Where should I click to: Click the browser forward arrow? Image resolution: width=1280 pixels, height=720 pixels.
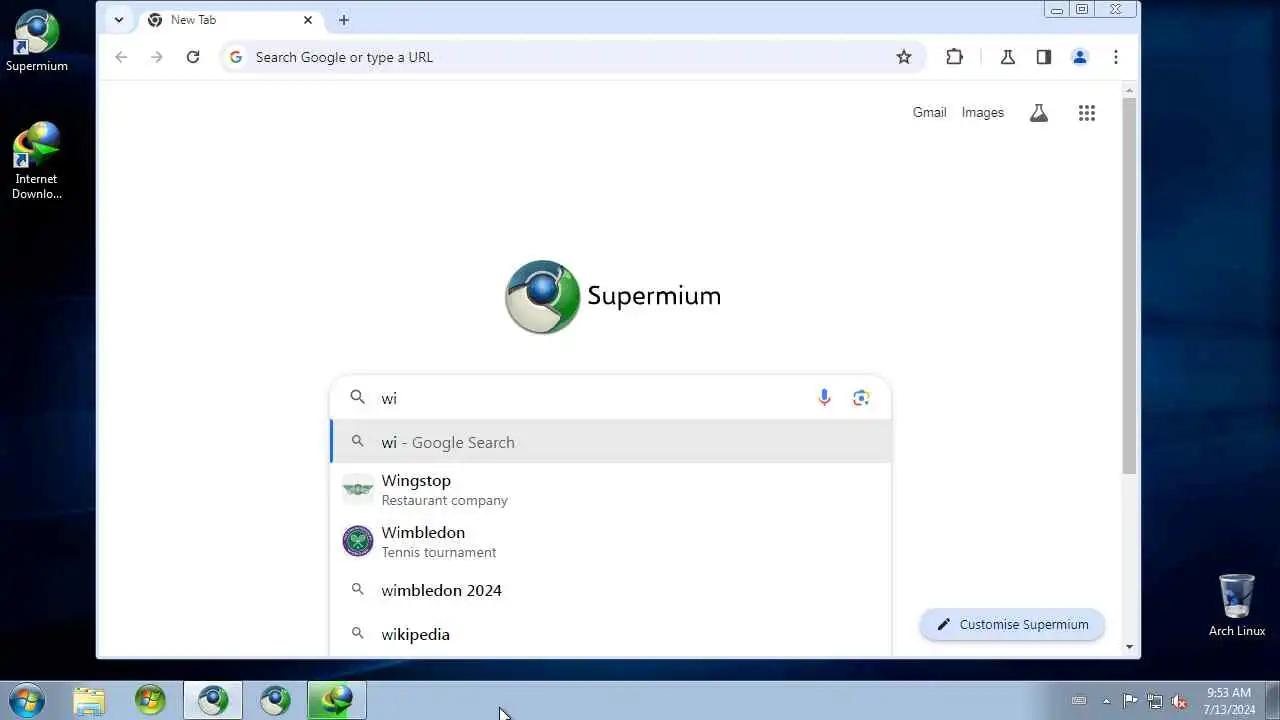point(157,57)
